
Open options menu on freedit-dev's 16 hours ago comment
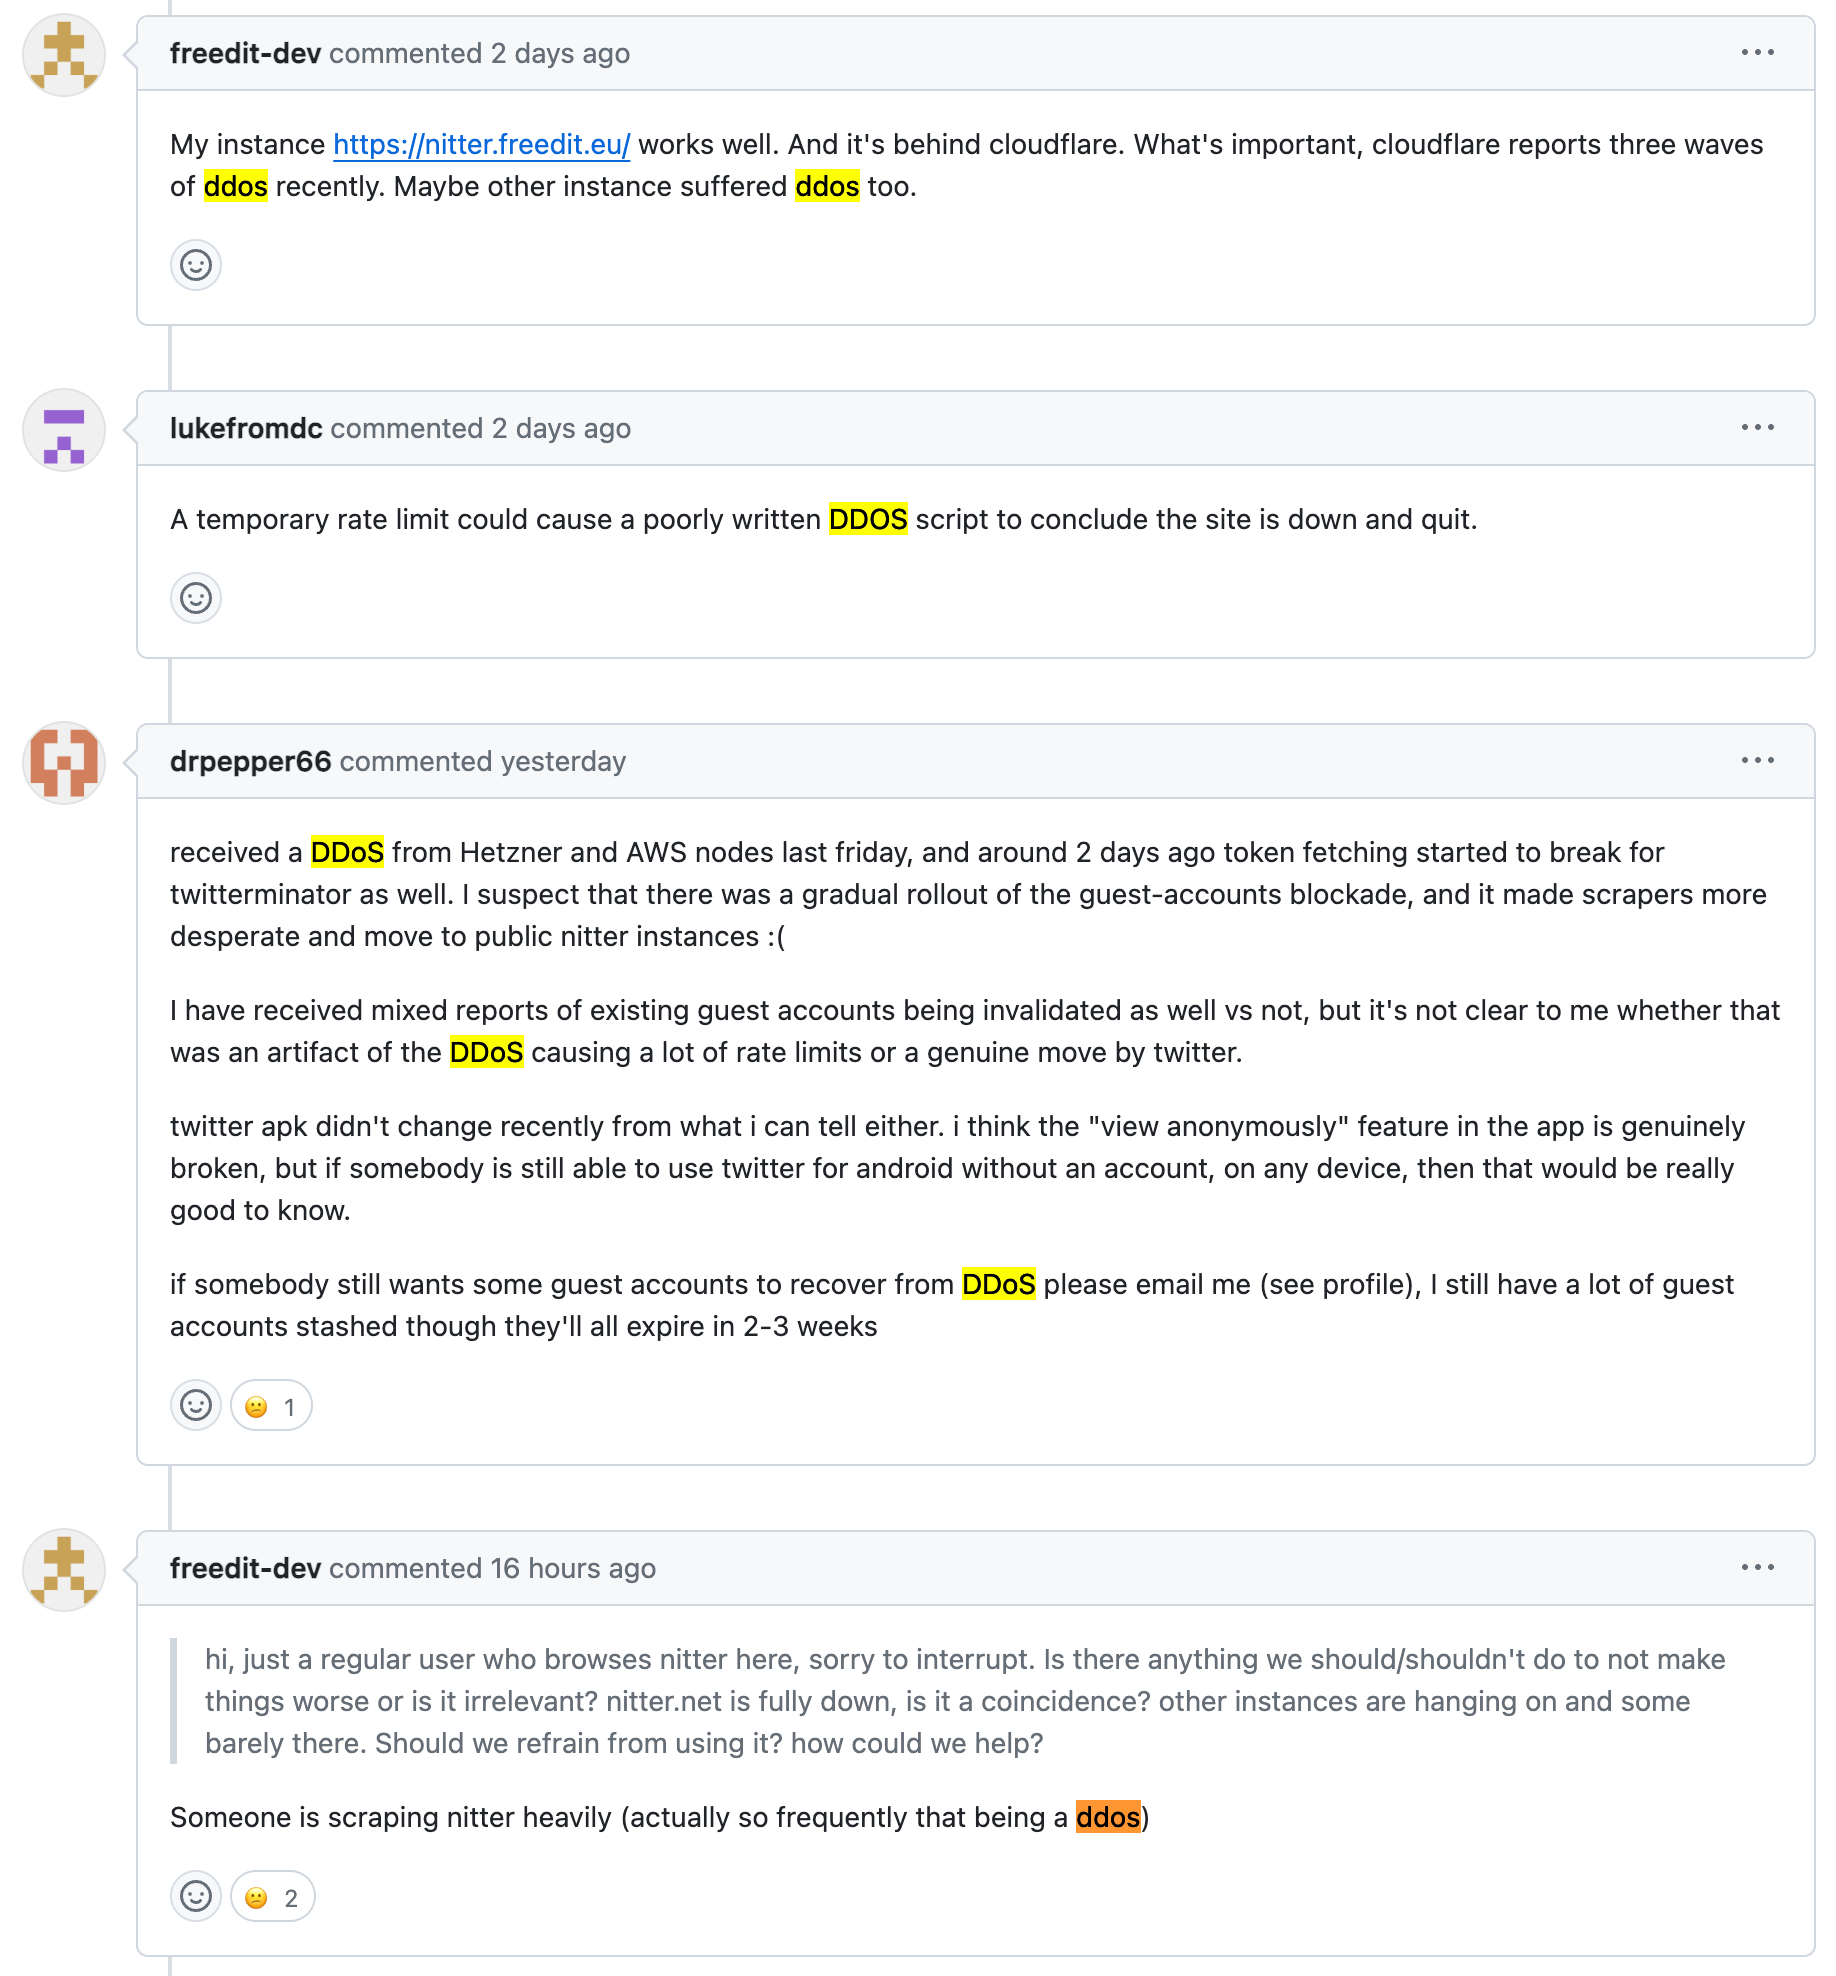[x=1757, y=1568]
